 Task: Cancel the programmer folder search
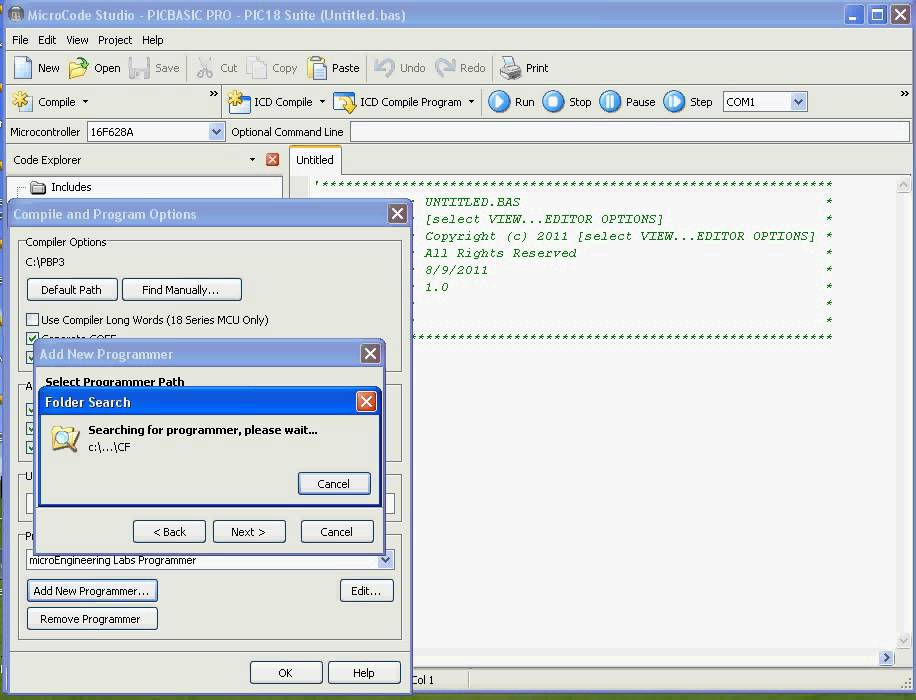click(334, 484)
